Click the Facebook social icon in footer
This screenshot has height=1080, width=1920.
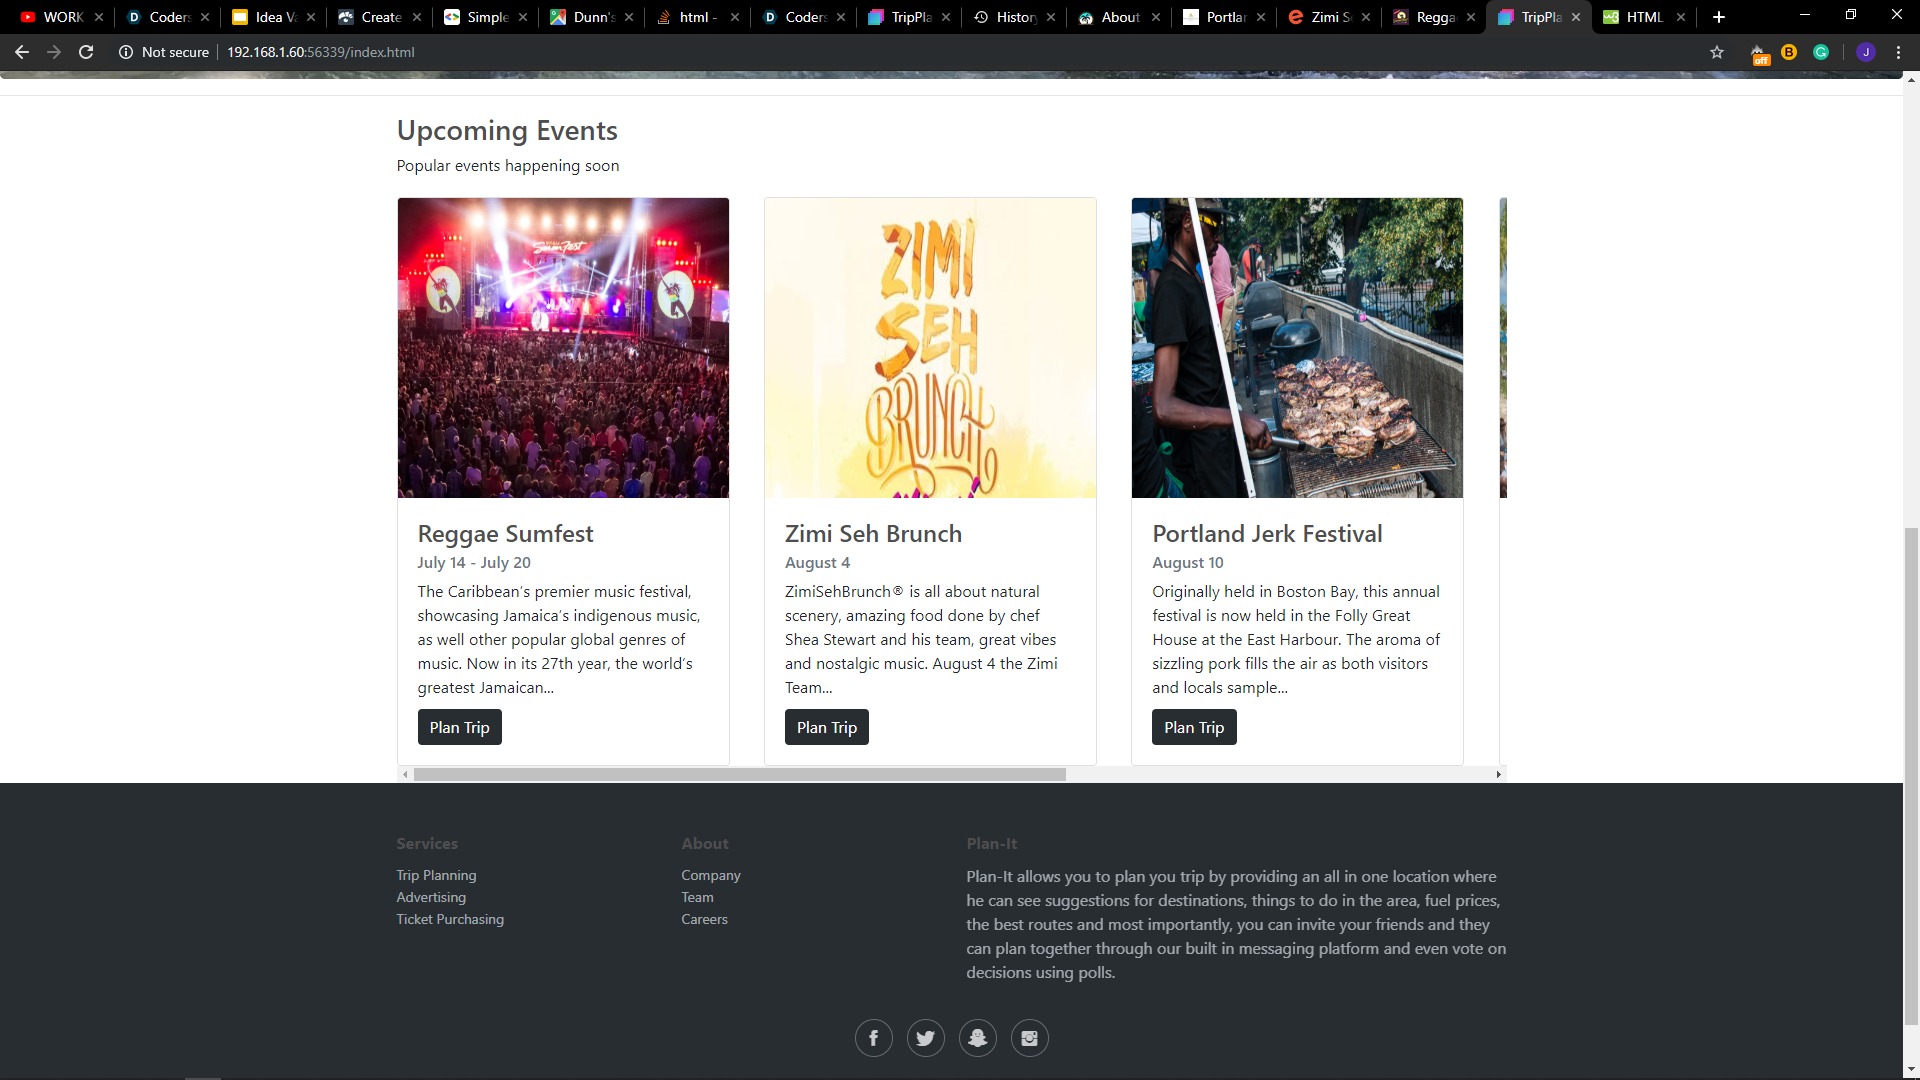(873, 1038)
